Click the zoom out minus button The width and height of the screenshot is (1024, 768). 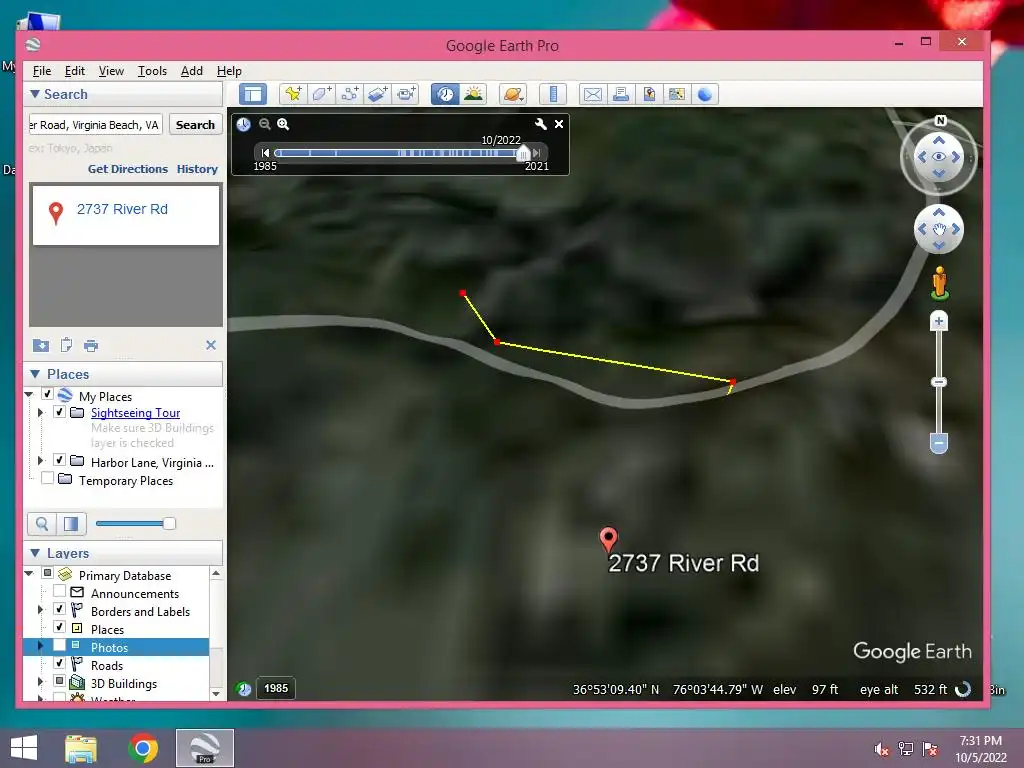pos(938,443)
